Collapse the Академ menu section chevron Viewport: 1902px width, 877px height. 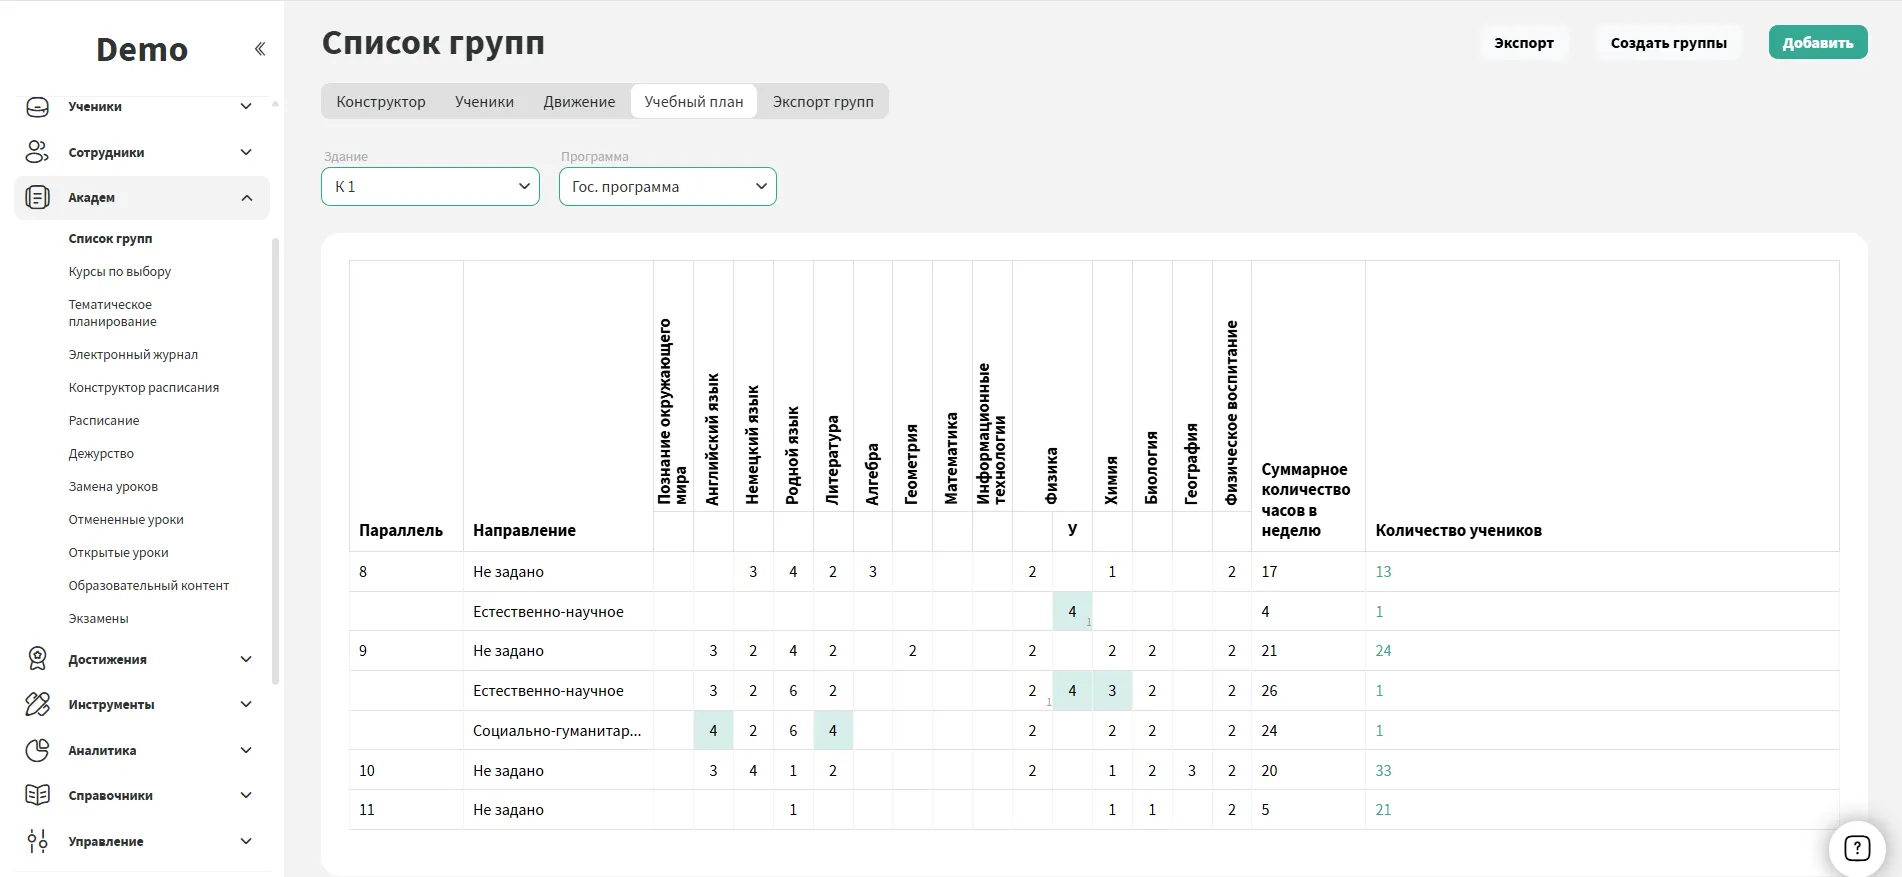pyautogui.click(x=247, y=198)
